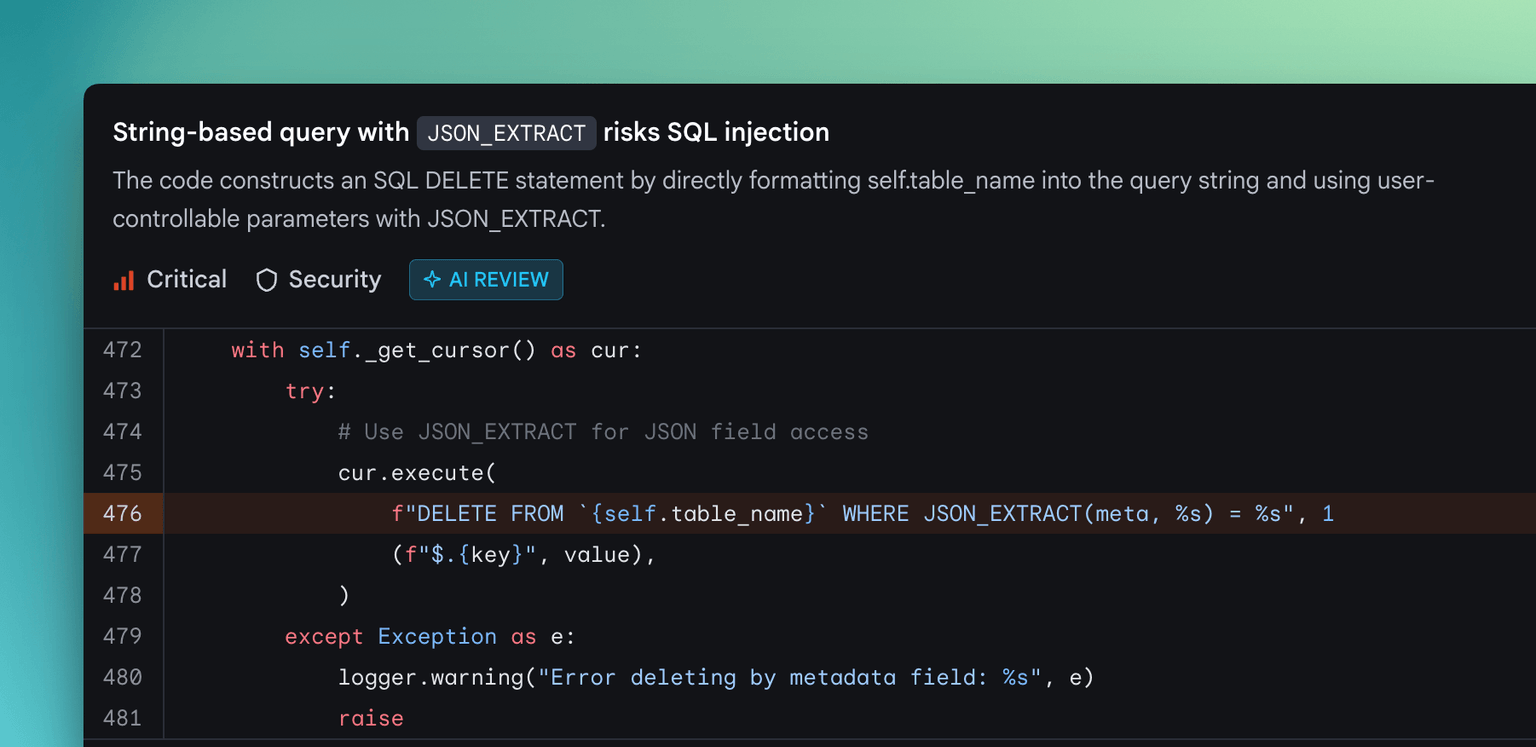
Task: Click the JSON_EXTRACT comment on line 474
Action: coord(603,432)
